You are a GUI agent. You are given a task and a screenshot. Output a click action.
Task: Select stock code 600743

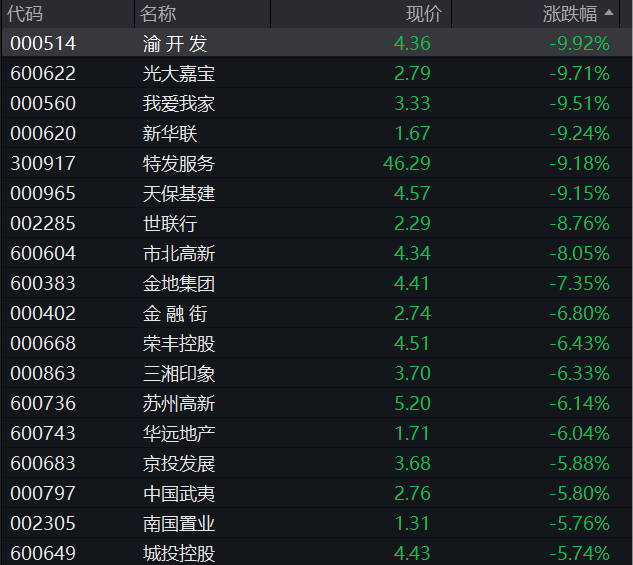[43, 433]
